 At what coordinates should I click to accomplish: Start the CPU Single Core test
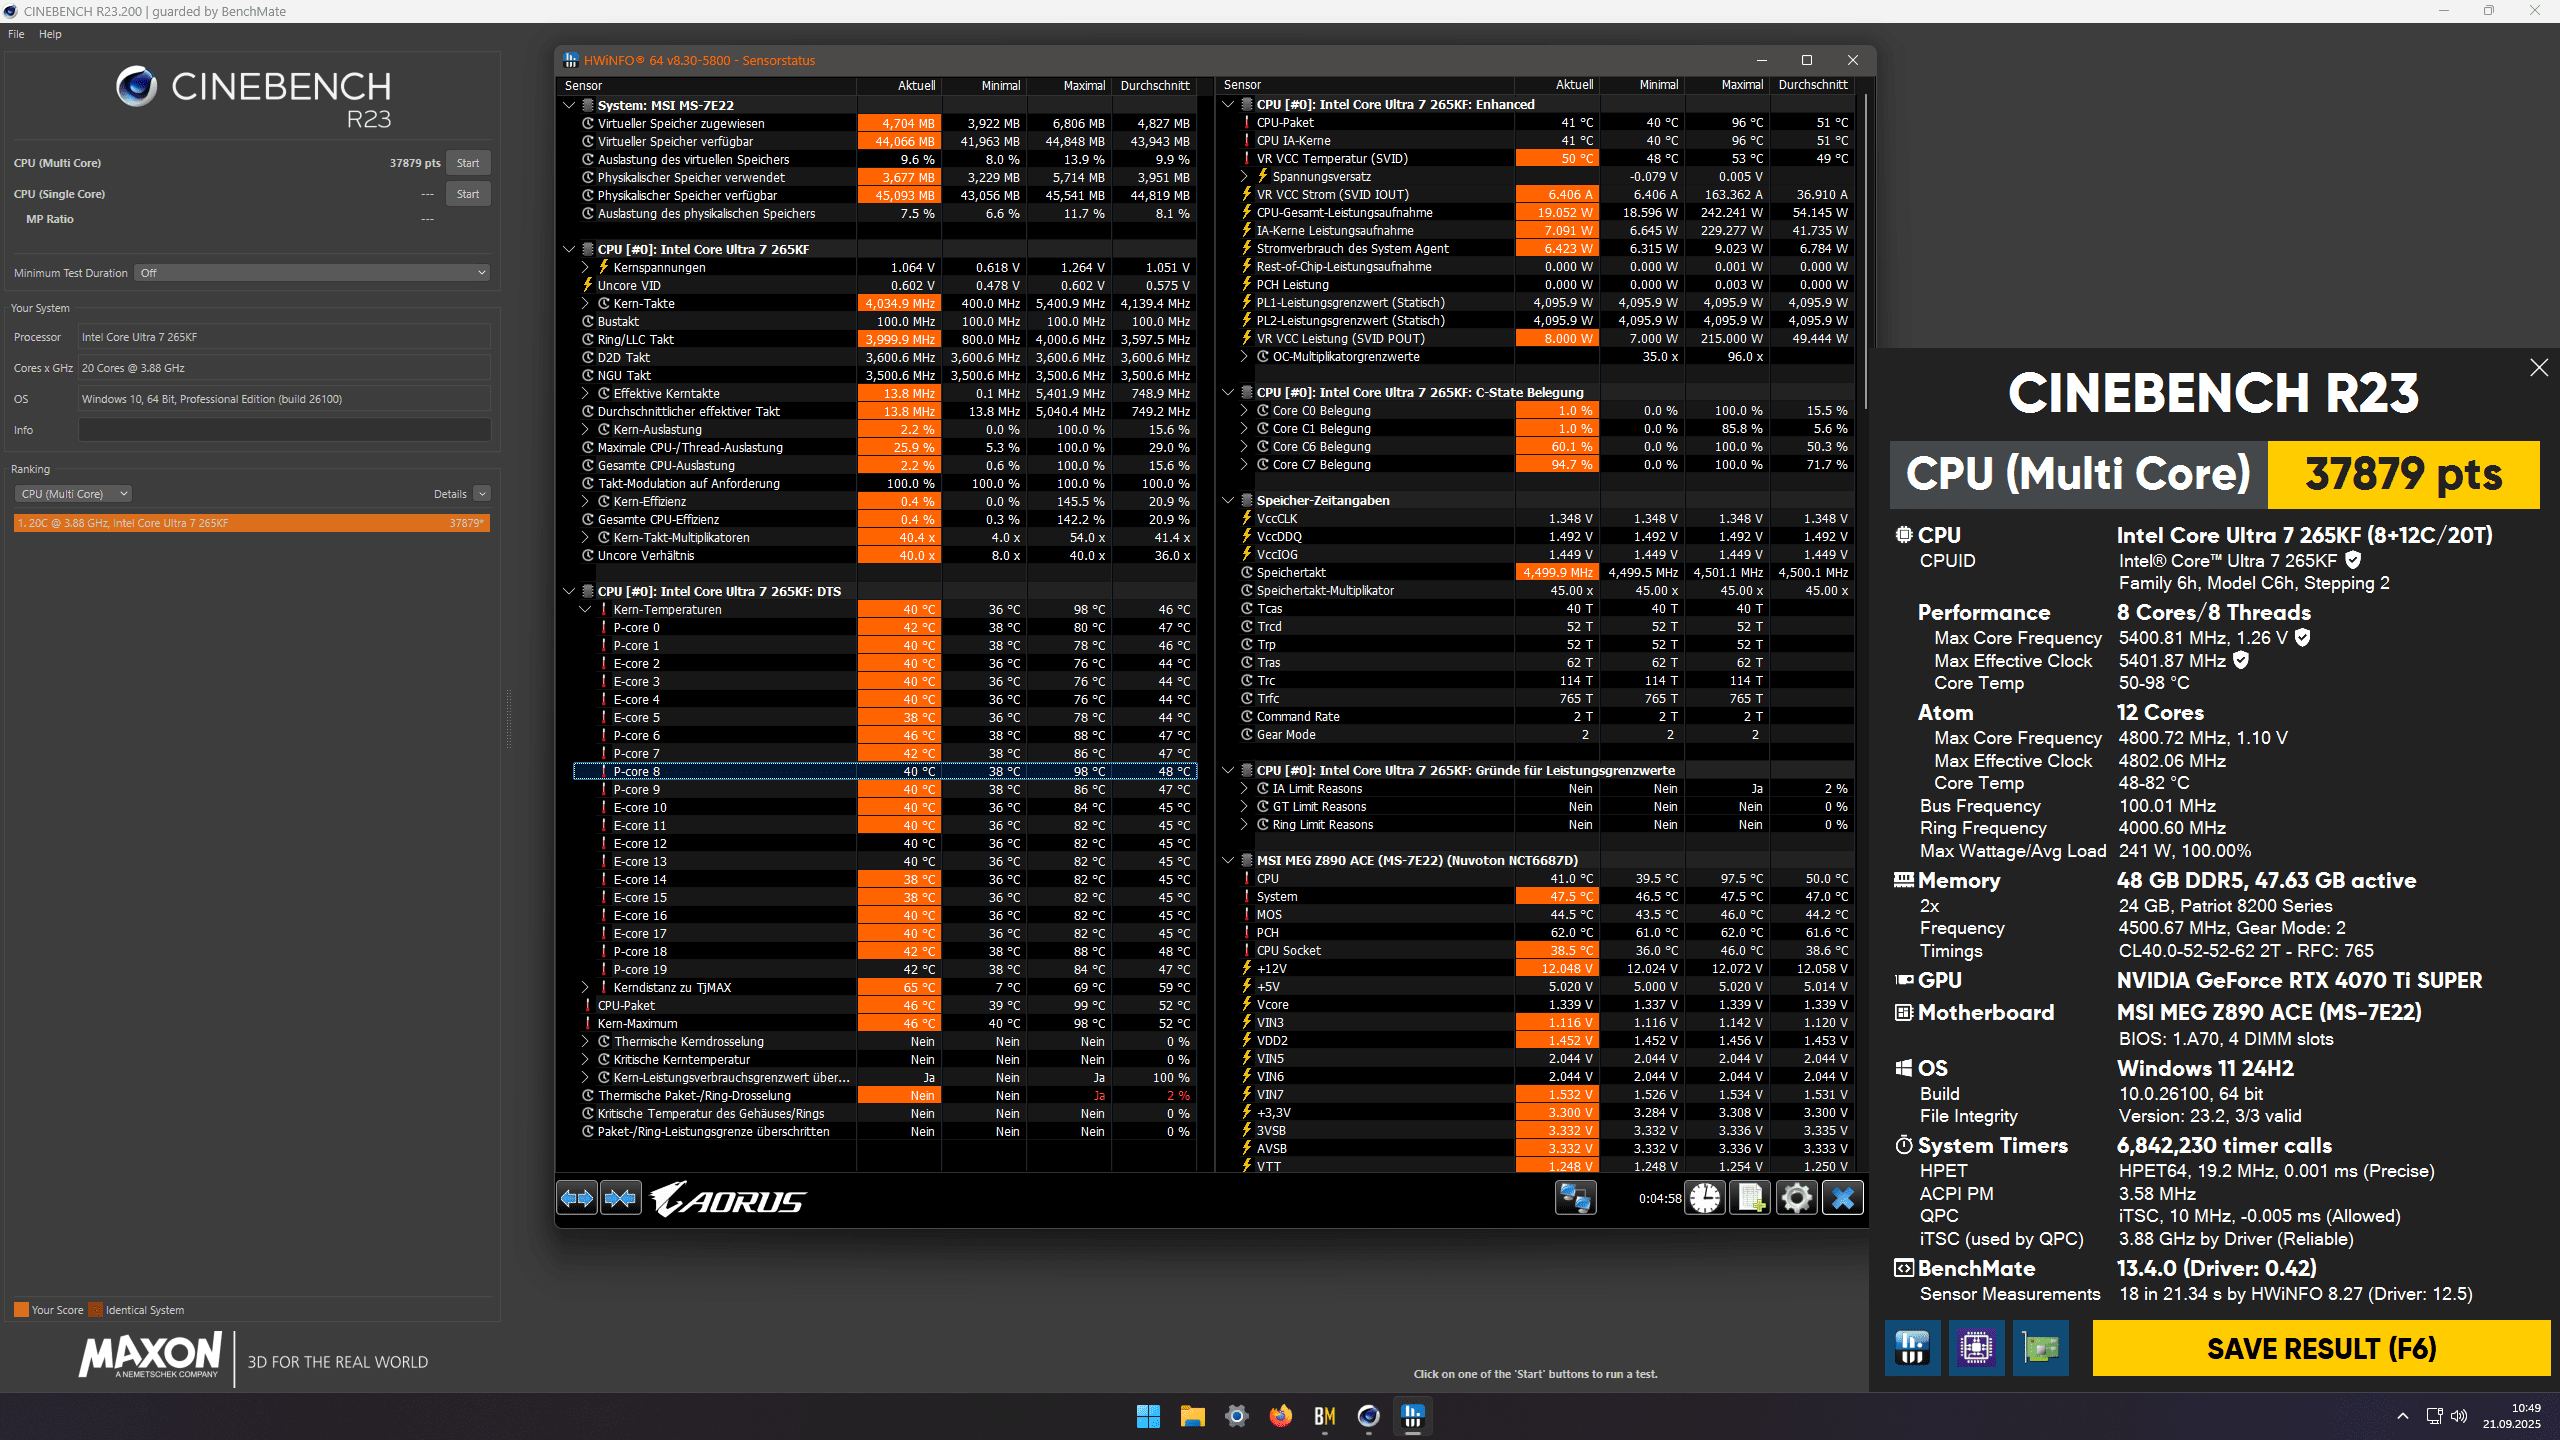pyautogui.click(x=468, y=194)
